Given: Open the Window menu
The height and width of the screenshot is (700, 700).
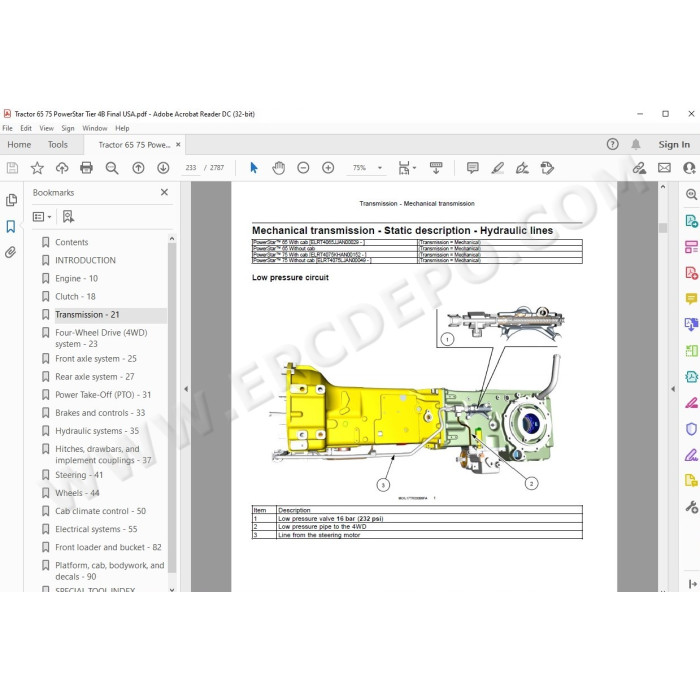Looking at the screenshot, I should coord(95,128).
